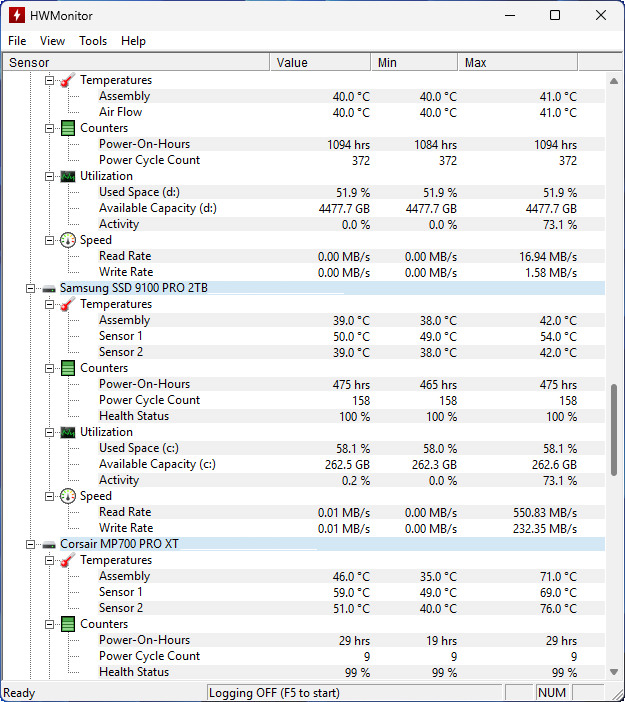Click the scrollbar up arrow
Screen dimensions: 625x702
(614, 81)
